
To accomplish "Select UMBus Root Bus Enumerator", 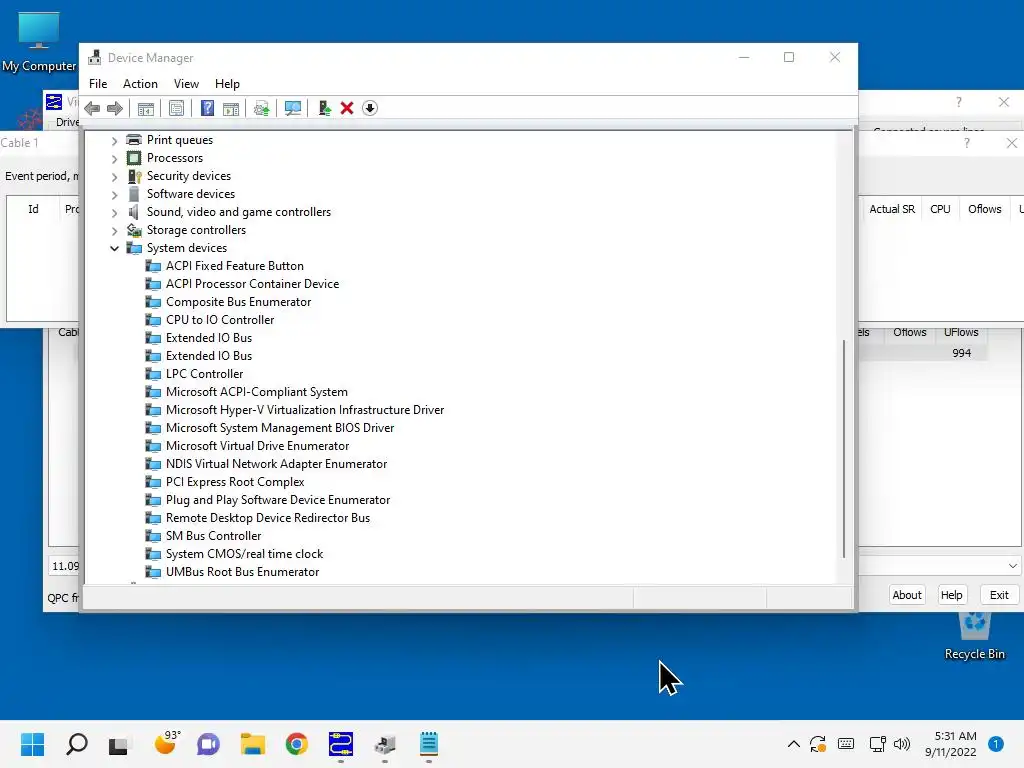I will (x=242, y=571).
